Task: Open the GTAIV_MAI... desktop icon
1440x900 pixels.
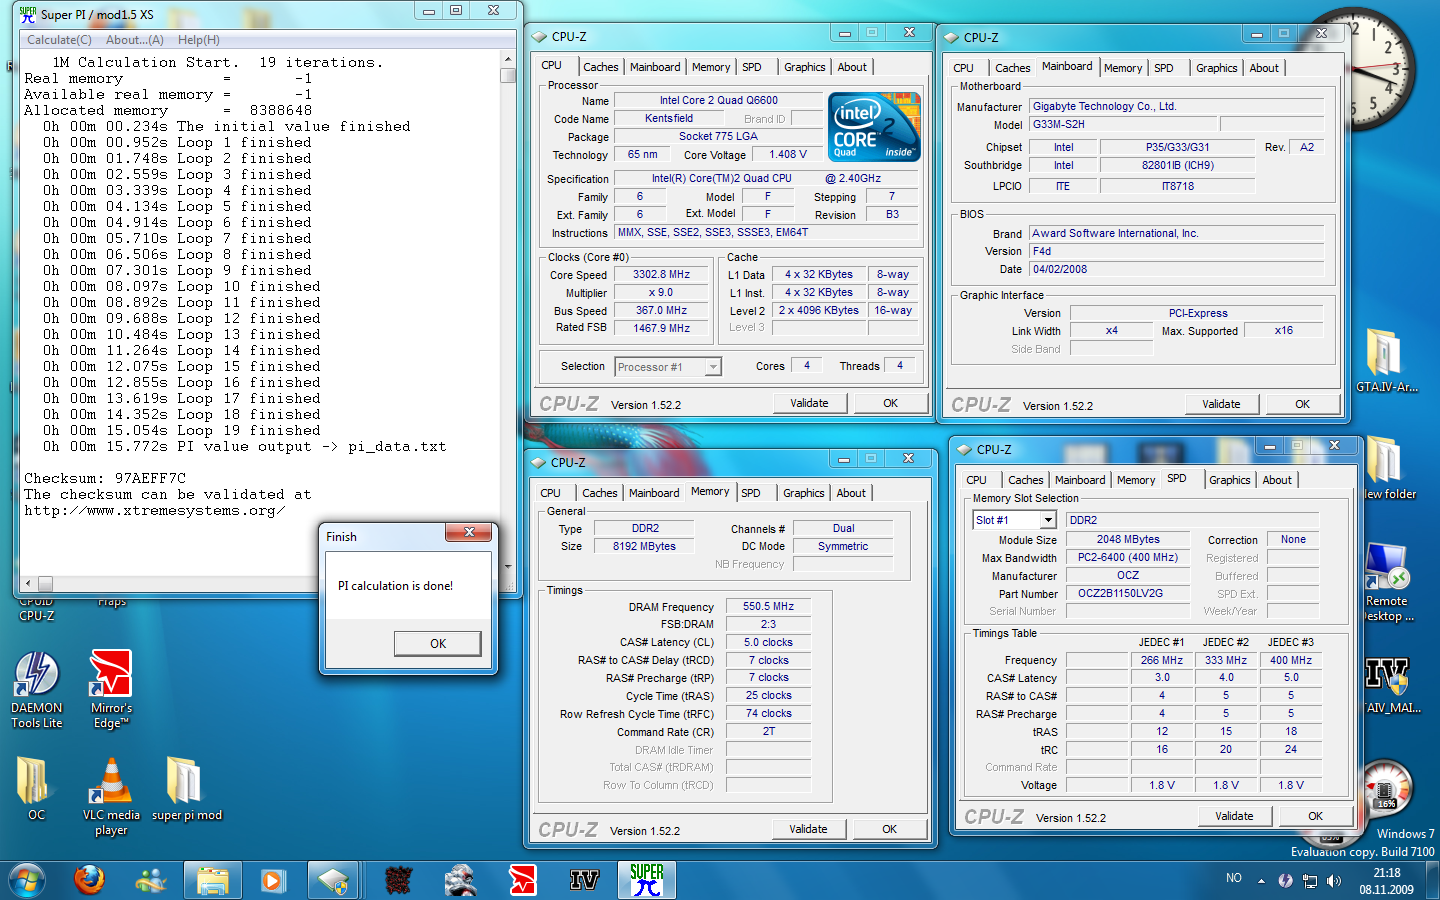Action: click(x=1389, y=686)
